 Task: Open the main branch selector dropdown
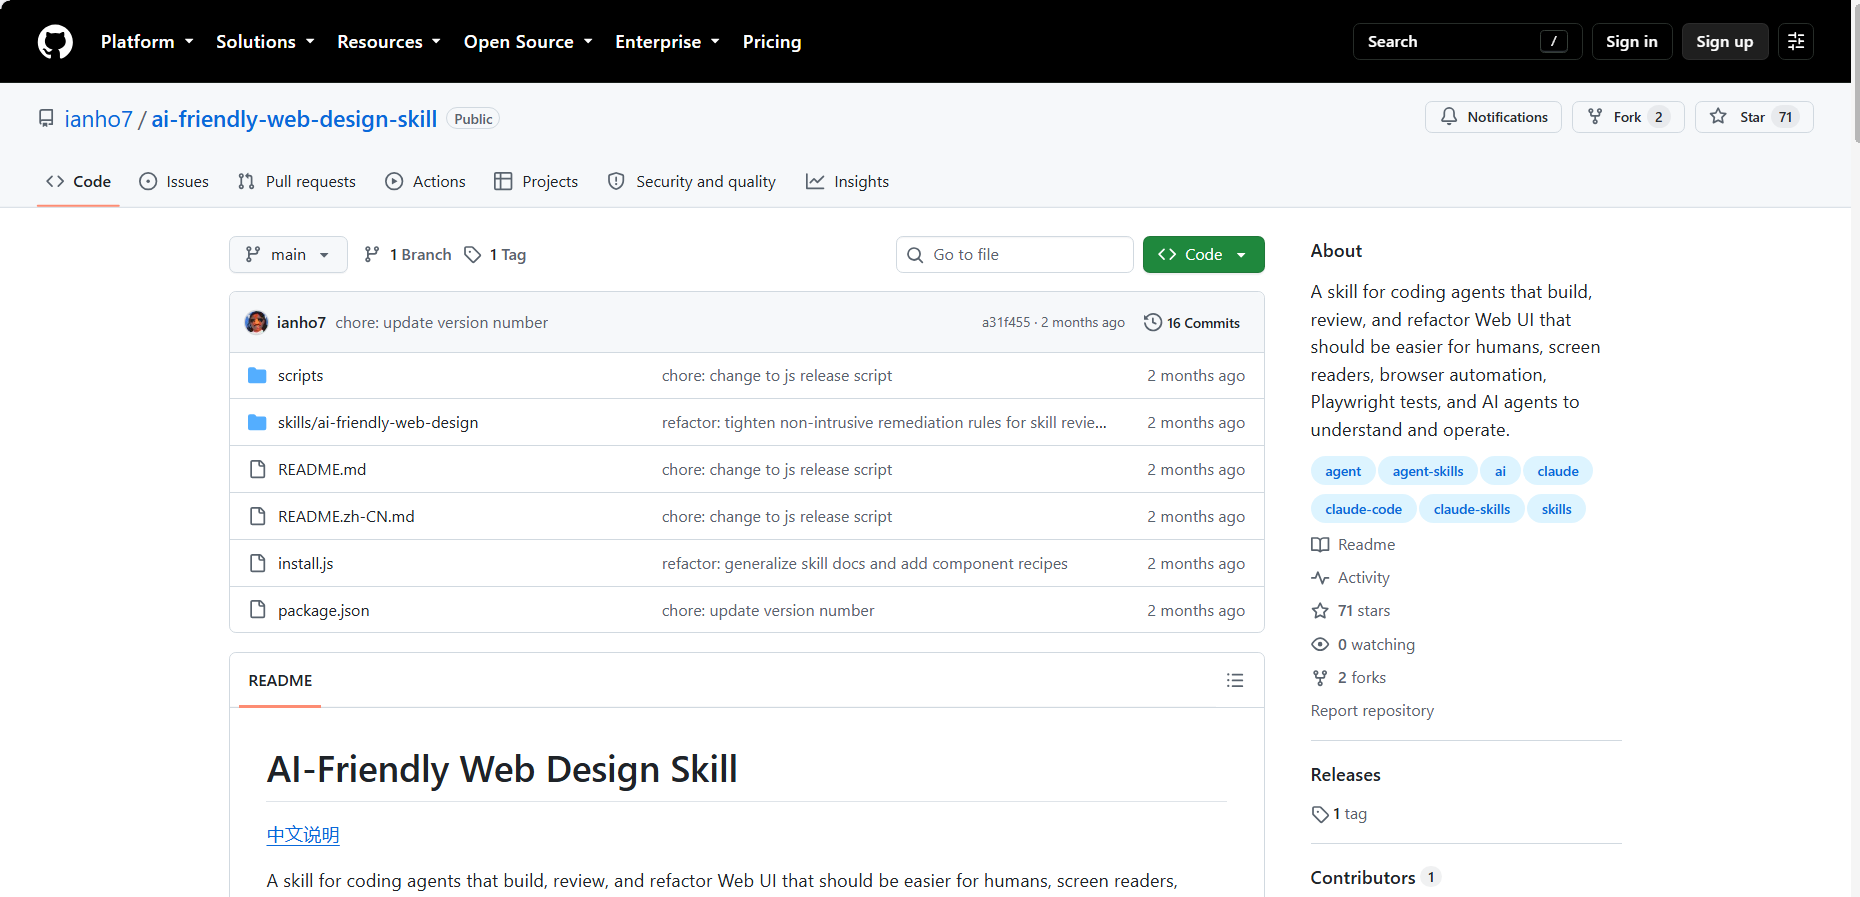tap(288, 254)
